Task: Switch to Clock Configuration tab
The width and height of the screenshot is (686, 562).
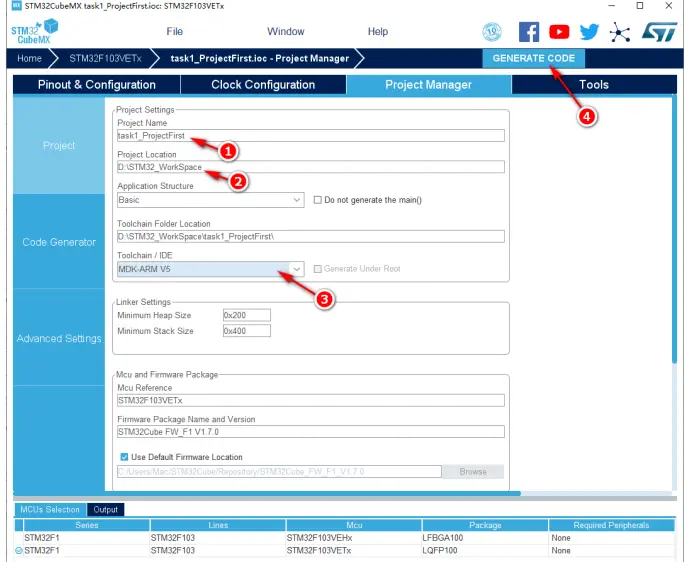Action: tap(263, 84)
